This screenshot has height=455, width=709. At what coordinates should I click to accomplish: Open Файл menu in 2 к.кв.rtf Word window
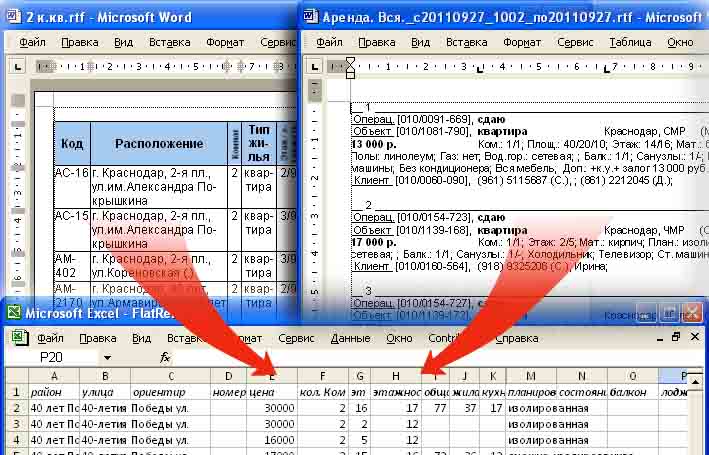point(32,43)
